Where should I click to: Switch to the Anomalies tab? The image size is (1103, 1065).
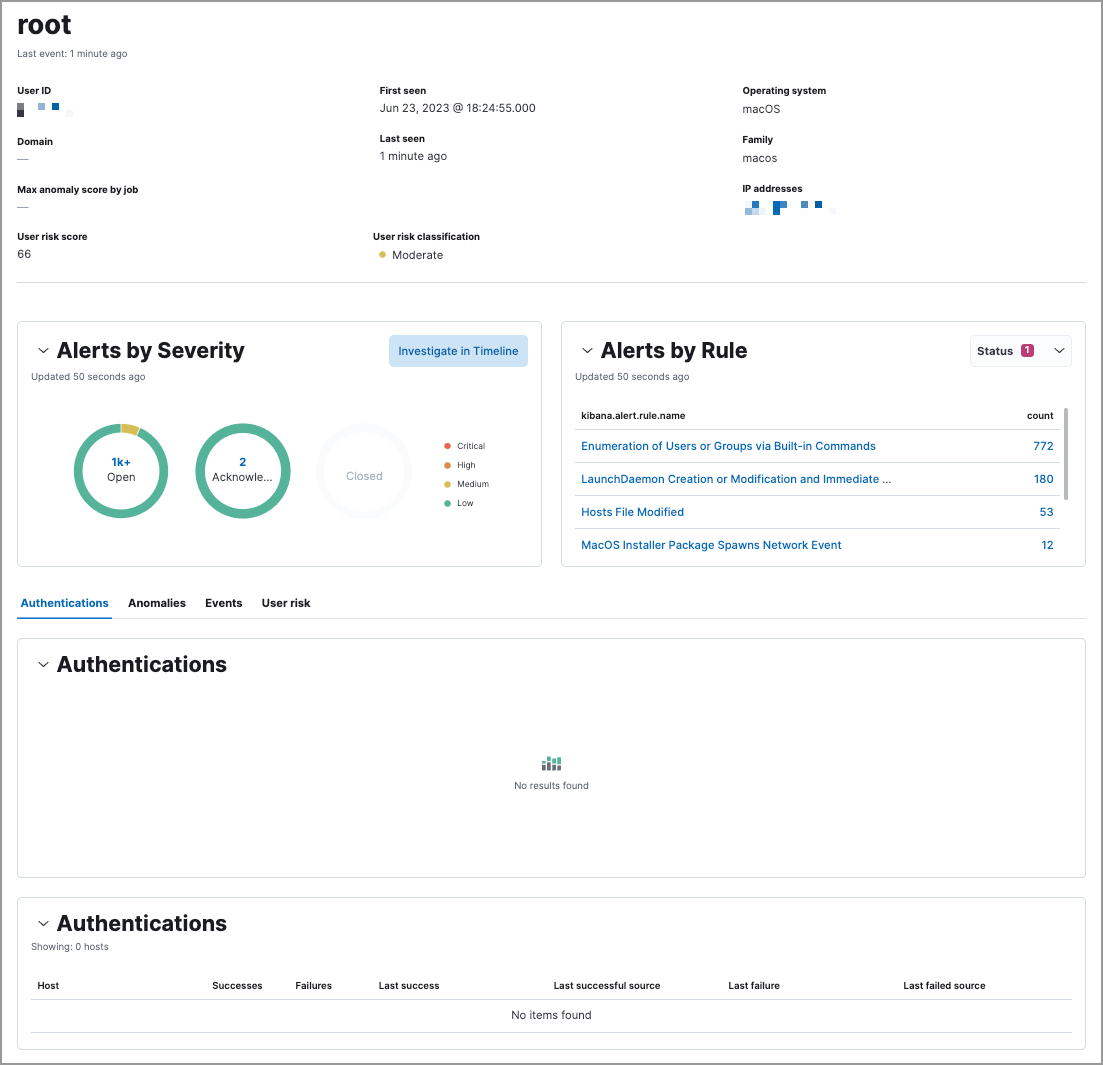point(156,603)
